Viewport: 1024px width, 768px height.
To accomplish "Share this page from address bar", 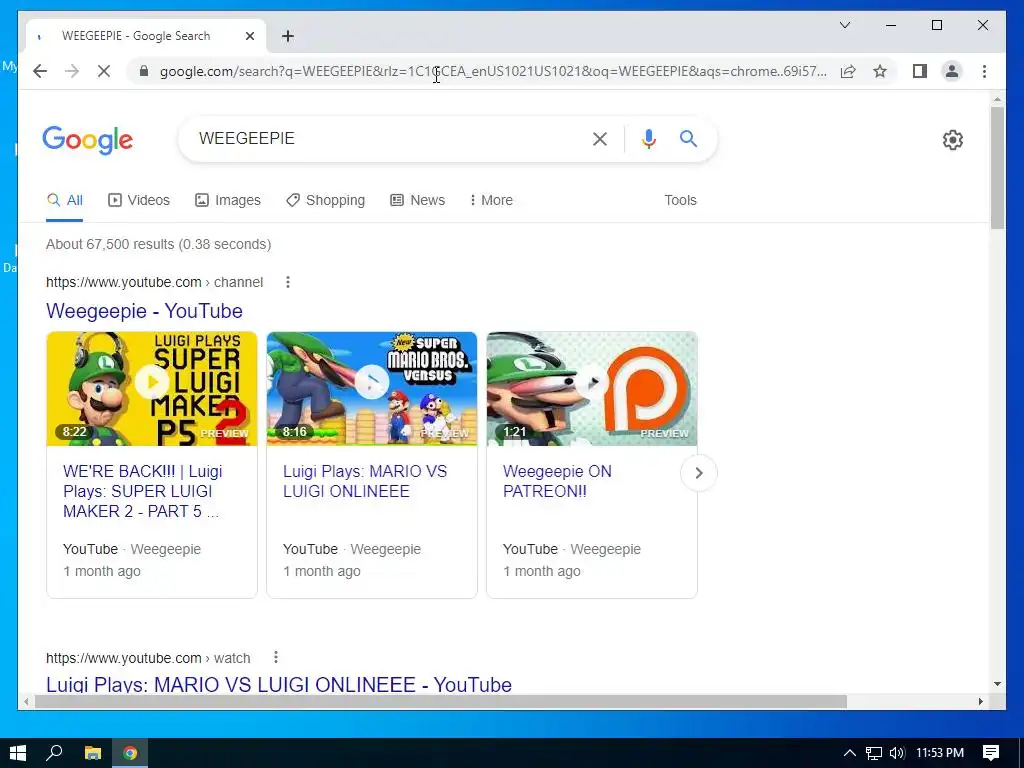I will [848, 71].
